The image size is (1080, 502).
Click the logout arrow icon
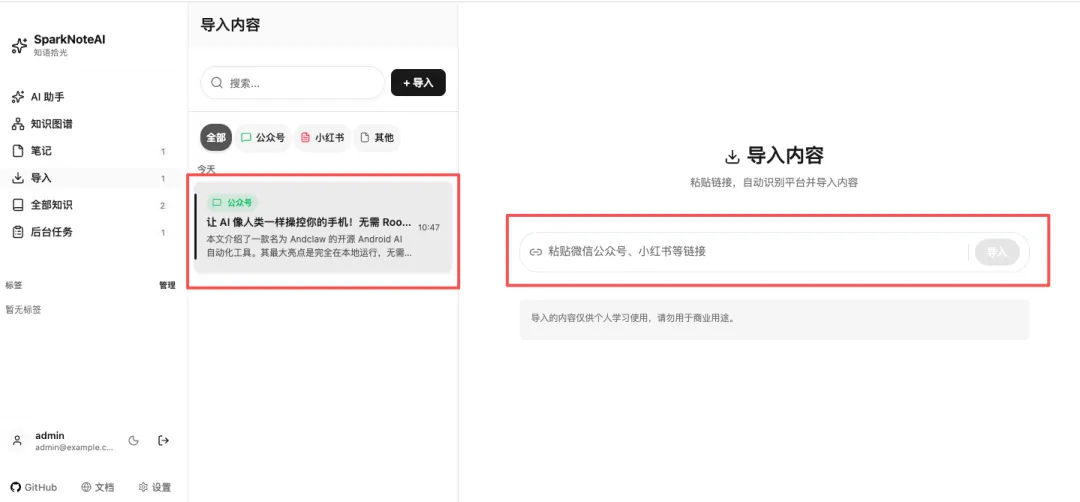163,441
